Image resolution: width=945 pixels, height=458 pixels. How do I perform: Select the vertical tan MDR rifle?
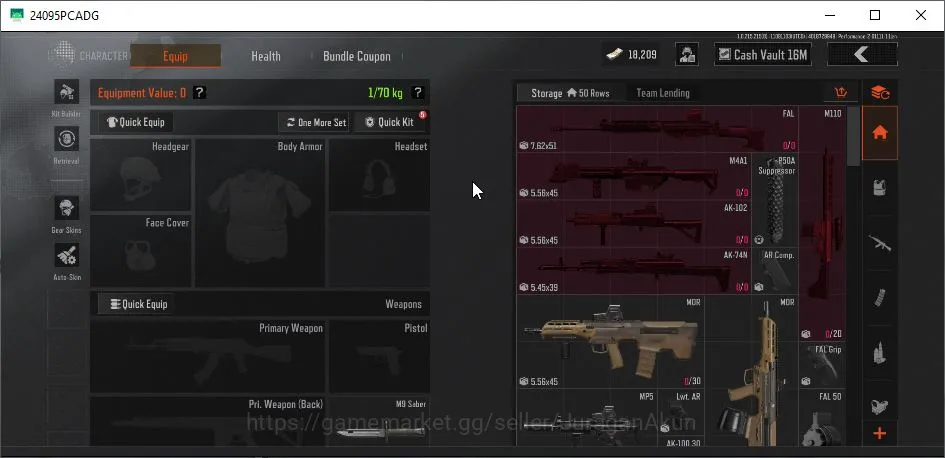(752, 371)
